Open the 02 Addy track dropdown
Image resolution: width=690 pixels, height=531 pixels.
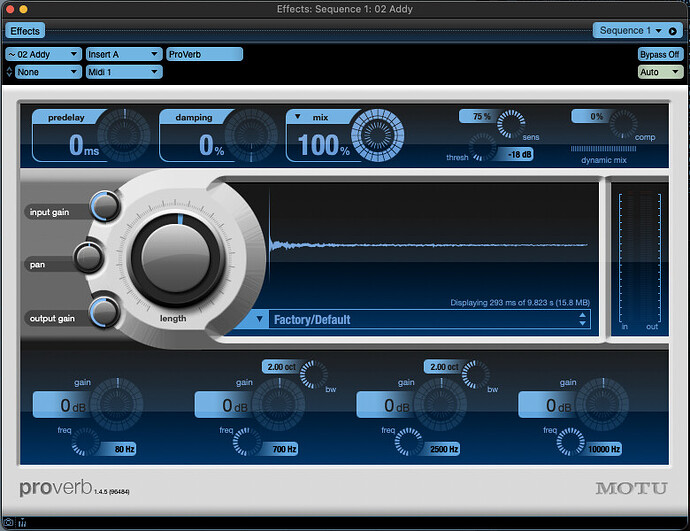click(43, 55)
